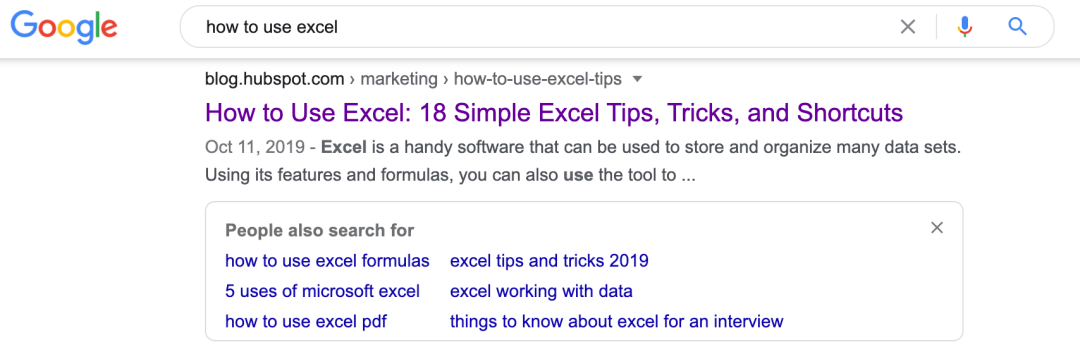Focus the search box containing 'how to use excel'
The height and width of the screenshot is (364, 1080).
tap(537, 27)
